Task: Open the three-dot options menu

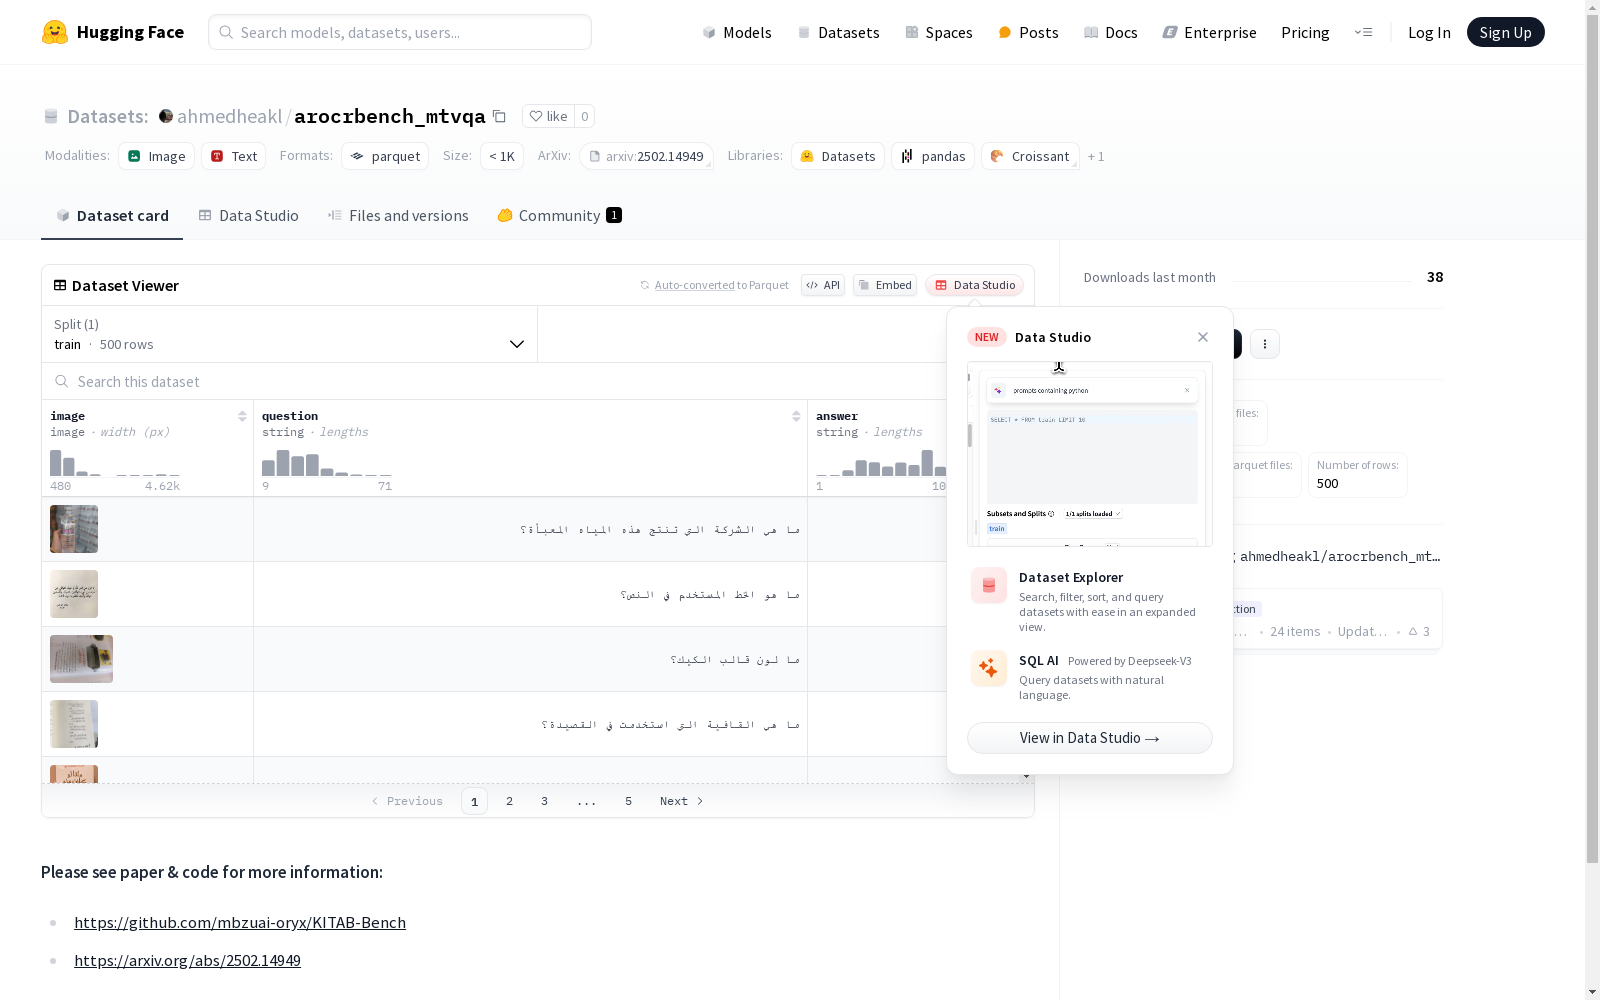Action: pos(1265,344)
